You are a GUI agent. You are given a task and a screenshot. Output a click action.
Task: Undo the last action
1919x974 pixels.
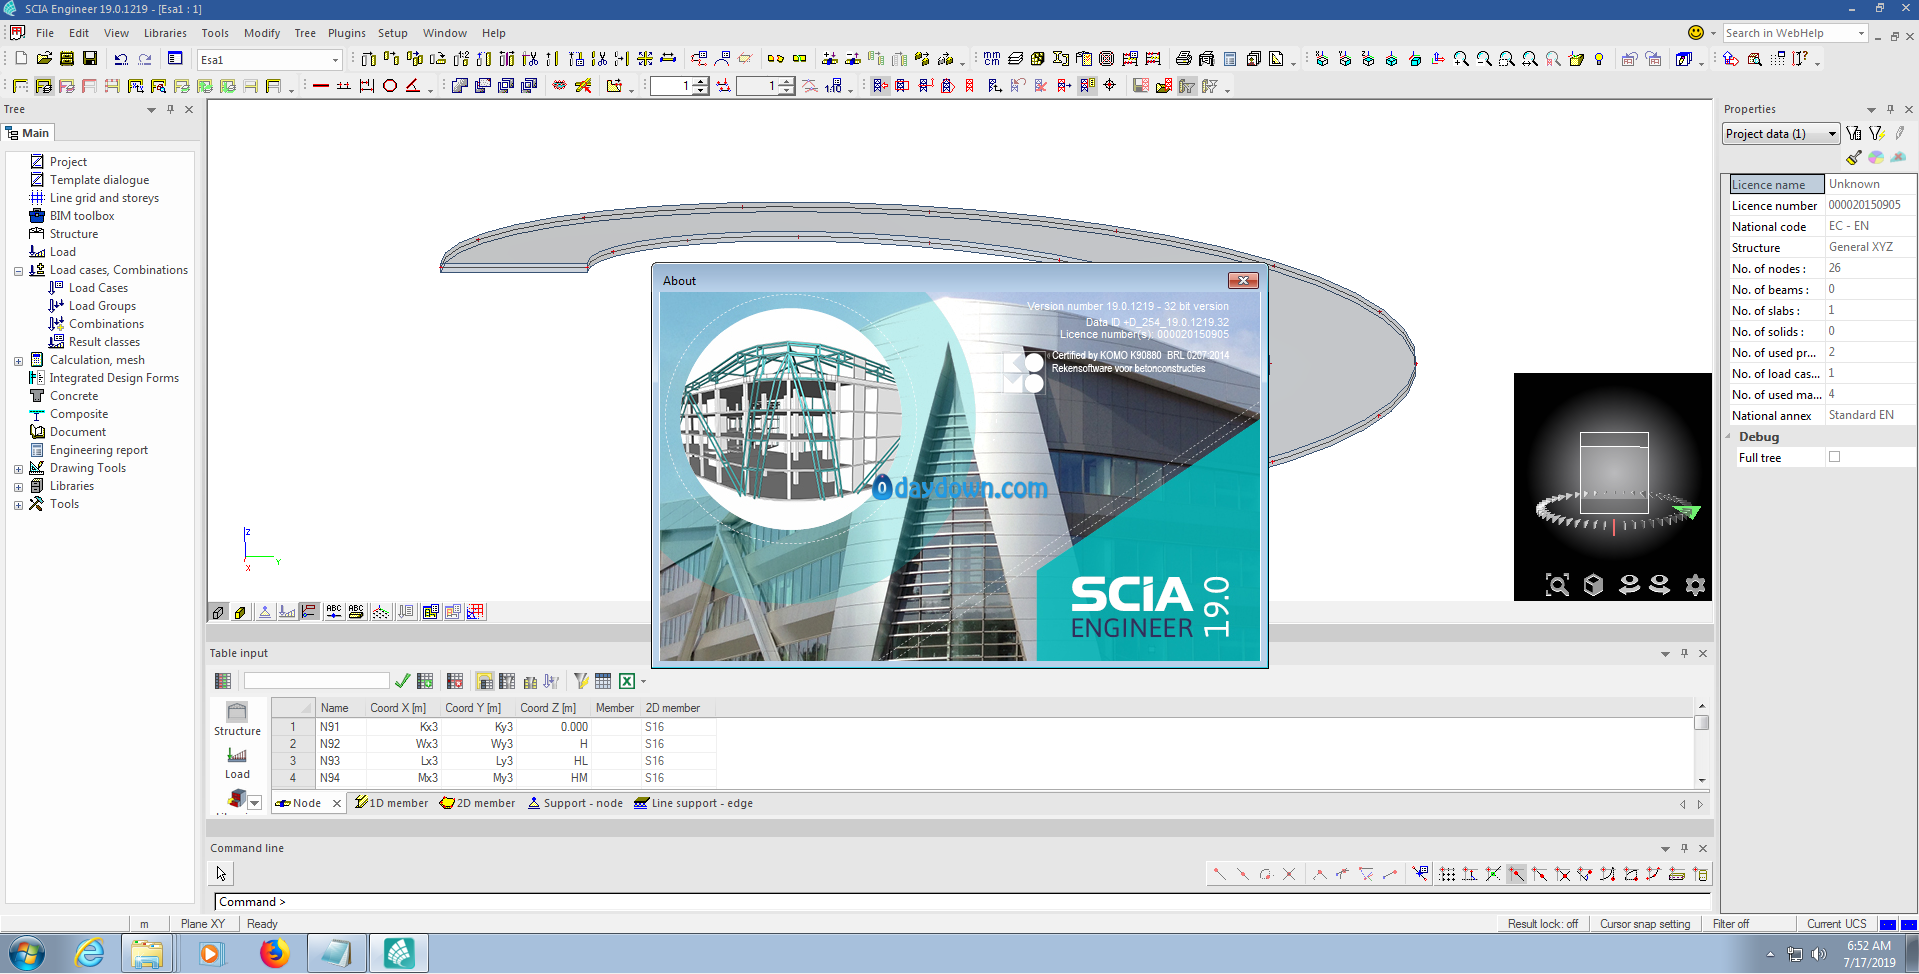pyautogui.click(x=121, y=59)
